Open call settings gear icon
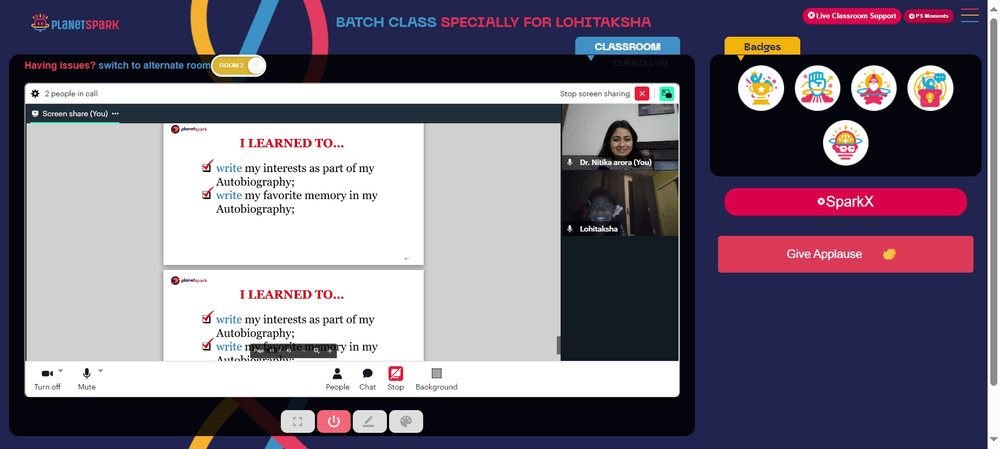 35,94
